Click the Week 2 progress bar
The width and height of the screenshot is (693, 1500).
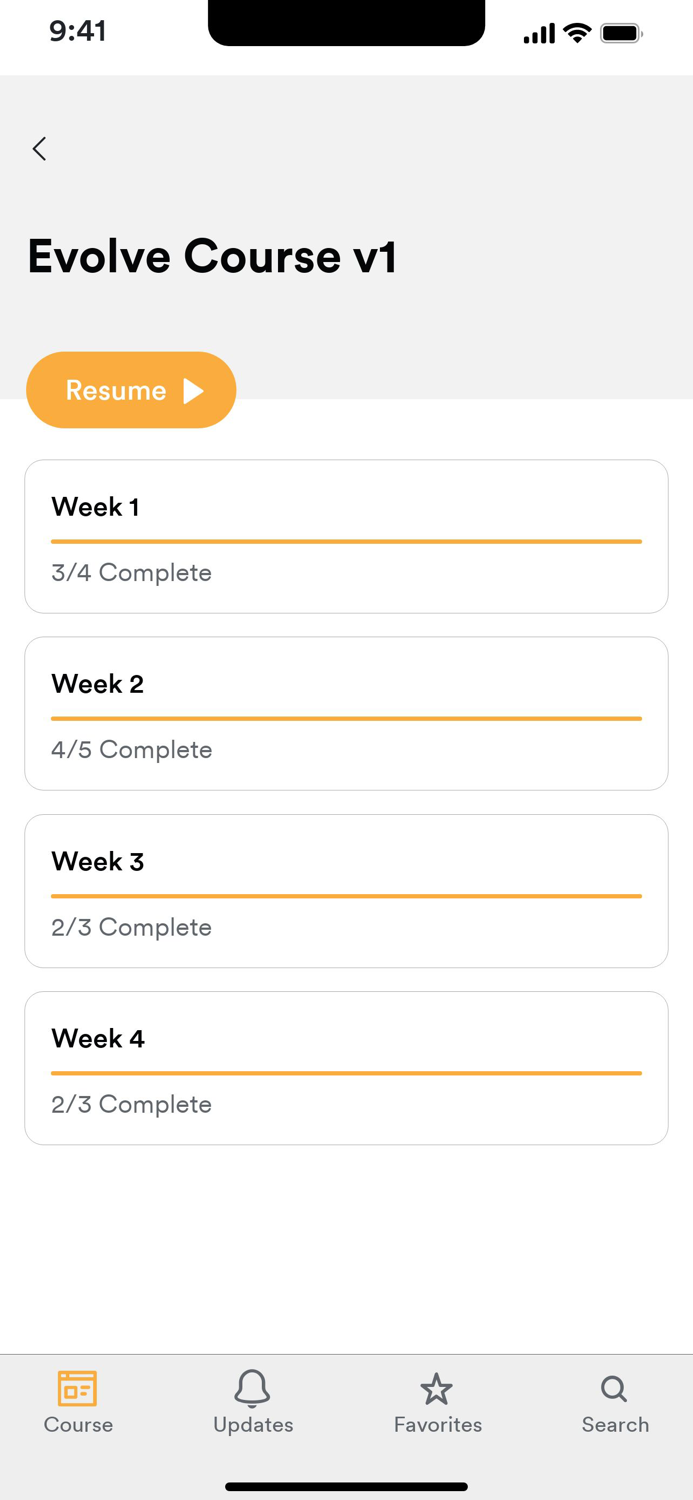tap(346, 718)
